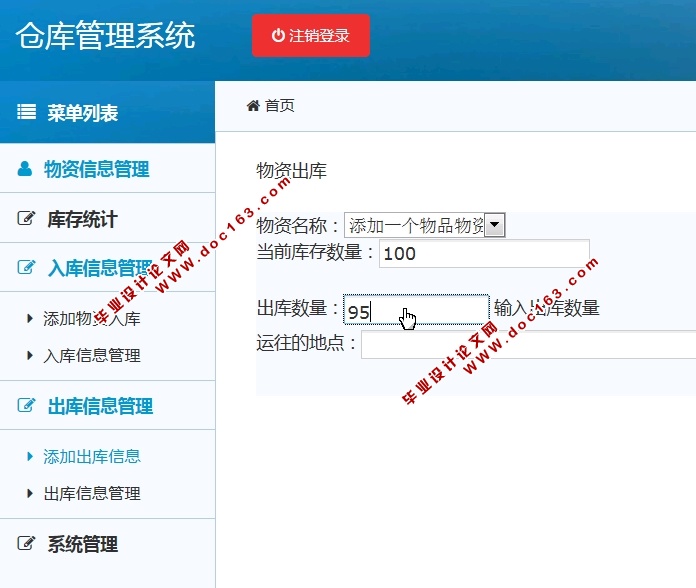Viewport: 696px width, 588px height.
Task: Click arrow beside 添加物资入库
Action: 30,318
